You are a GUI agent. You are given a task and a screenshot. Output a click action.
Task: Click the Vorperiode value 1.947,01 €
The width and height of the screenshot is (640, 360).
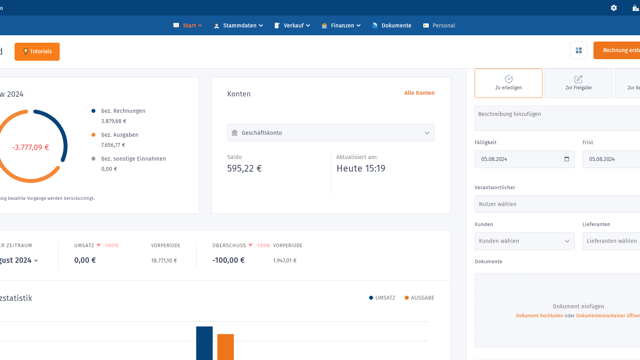point(285,260)
